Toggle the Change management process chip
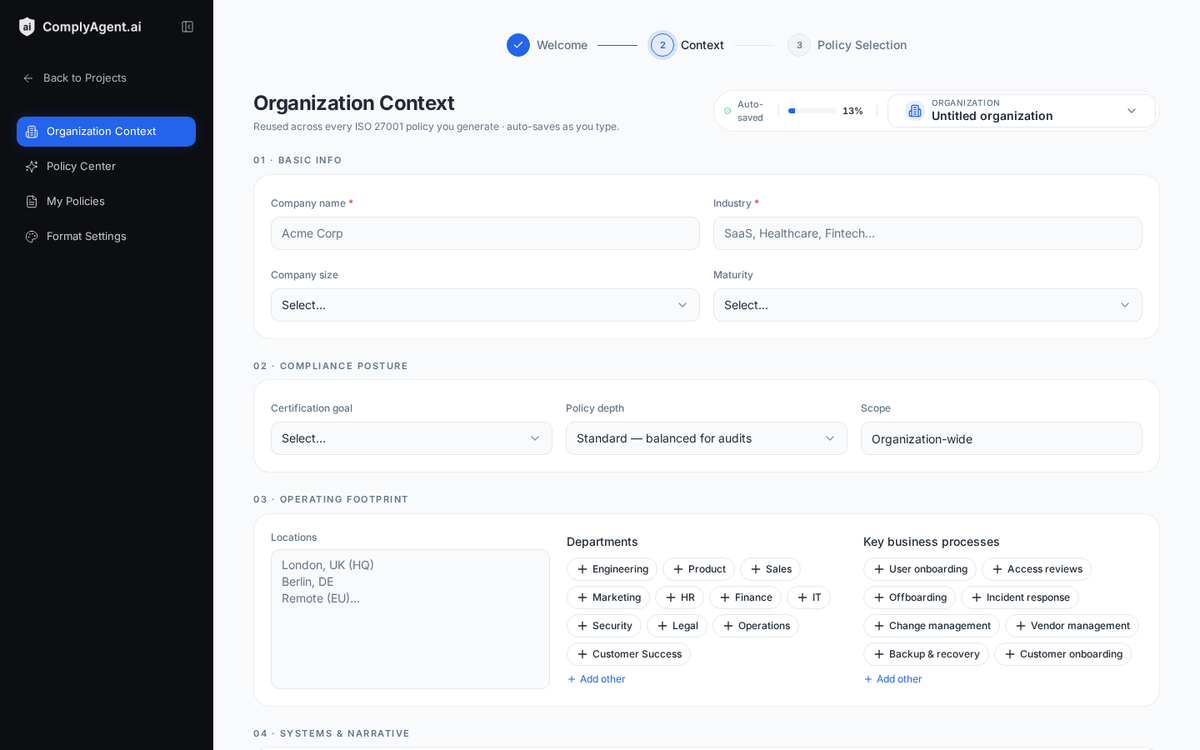1200x750 pixels. (932, 626)
